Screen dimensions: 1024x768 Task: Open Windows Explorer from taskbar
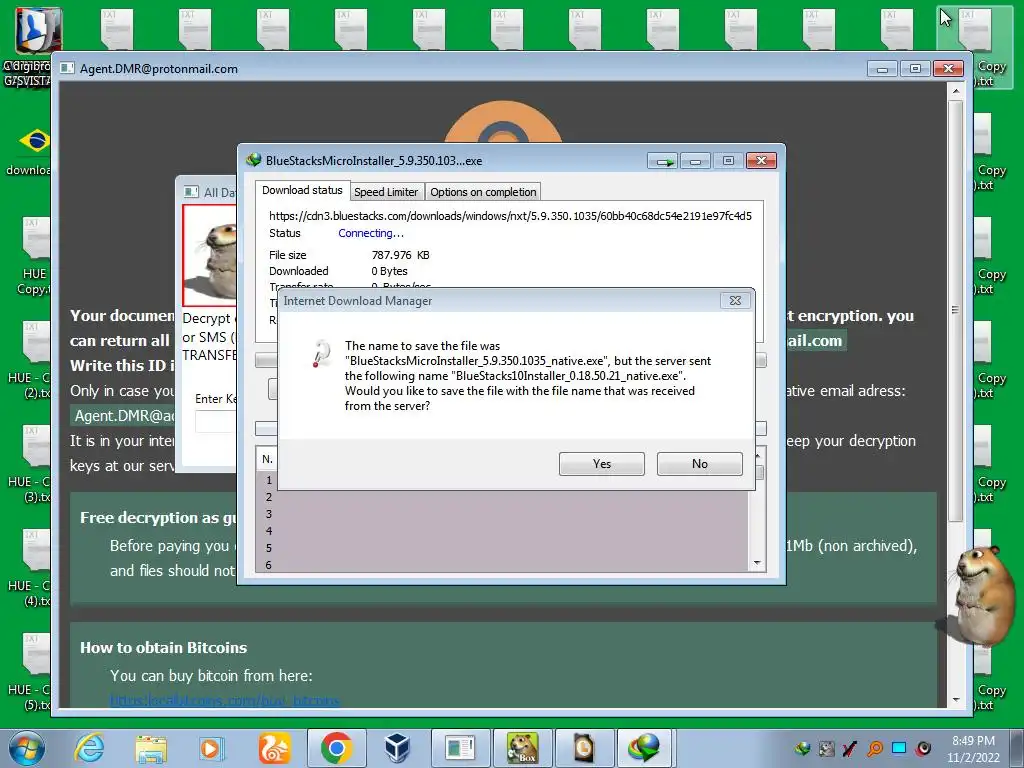(x=151, y=748)
